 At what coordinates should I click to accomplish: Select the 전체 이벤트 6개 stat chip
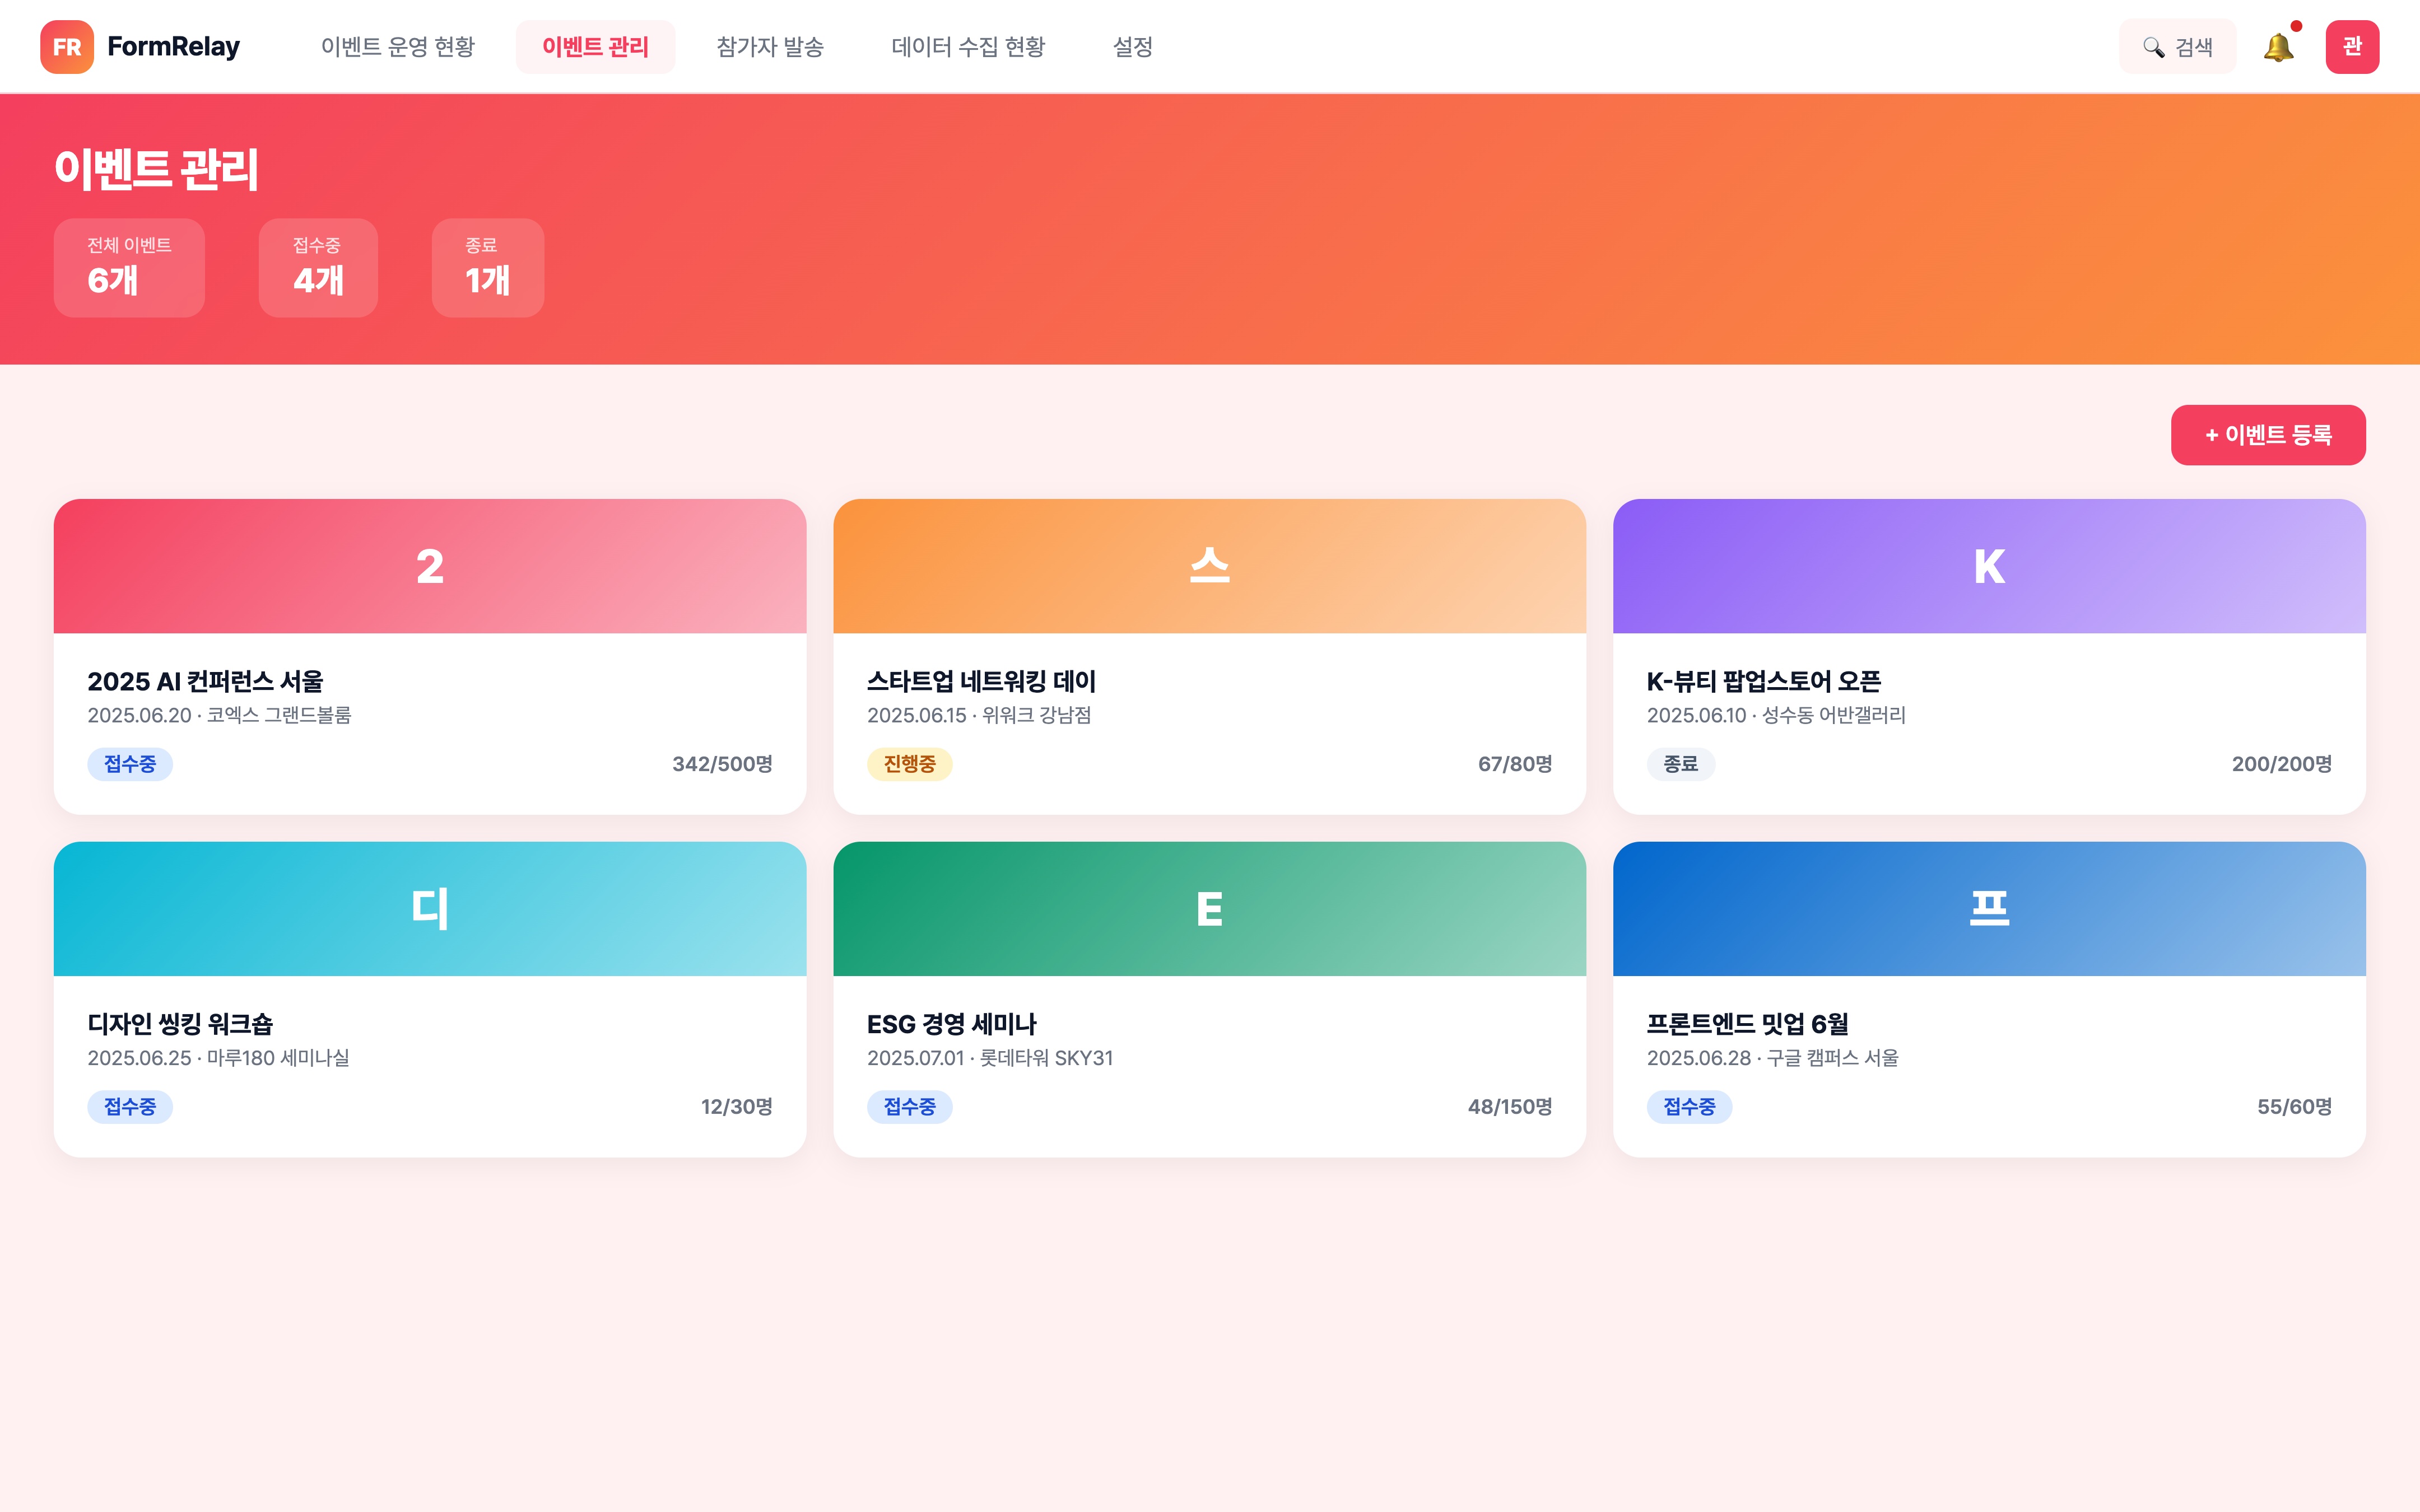click(129, 267)
